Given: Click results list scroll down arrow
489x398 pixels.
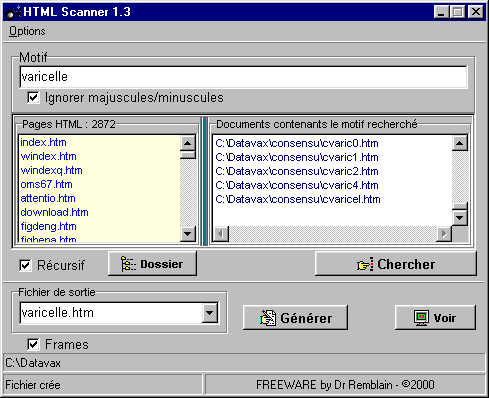Looking at the screenshot, I should [460, 218].
